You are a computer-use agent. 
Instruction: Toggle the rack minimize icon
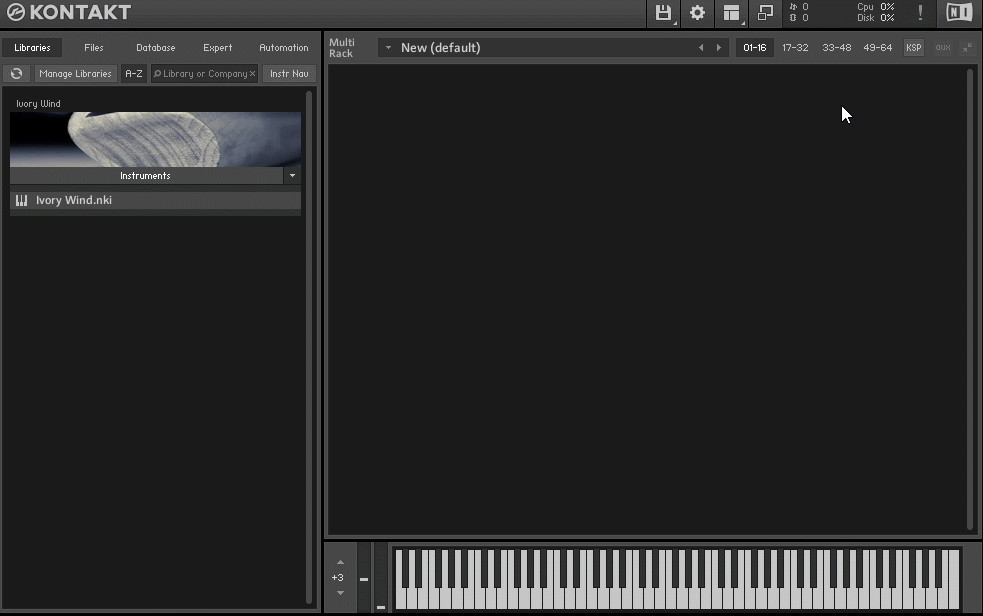[x=967, y=48]
